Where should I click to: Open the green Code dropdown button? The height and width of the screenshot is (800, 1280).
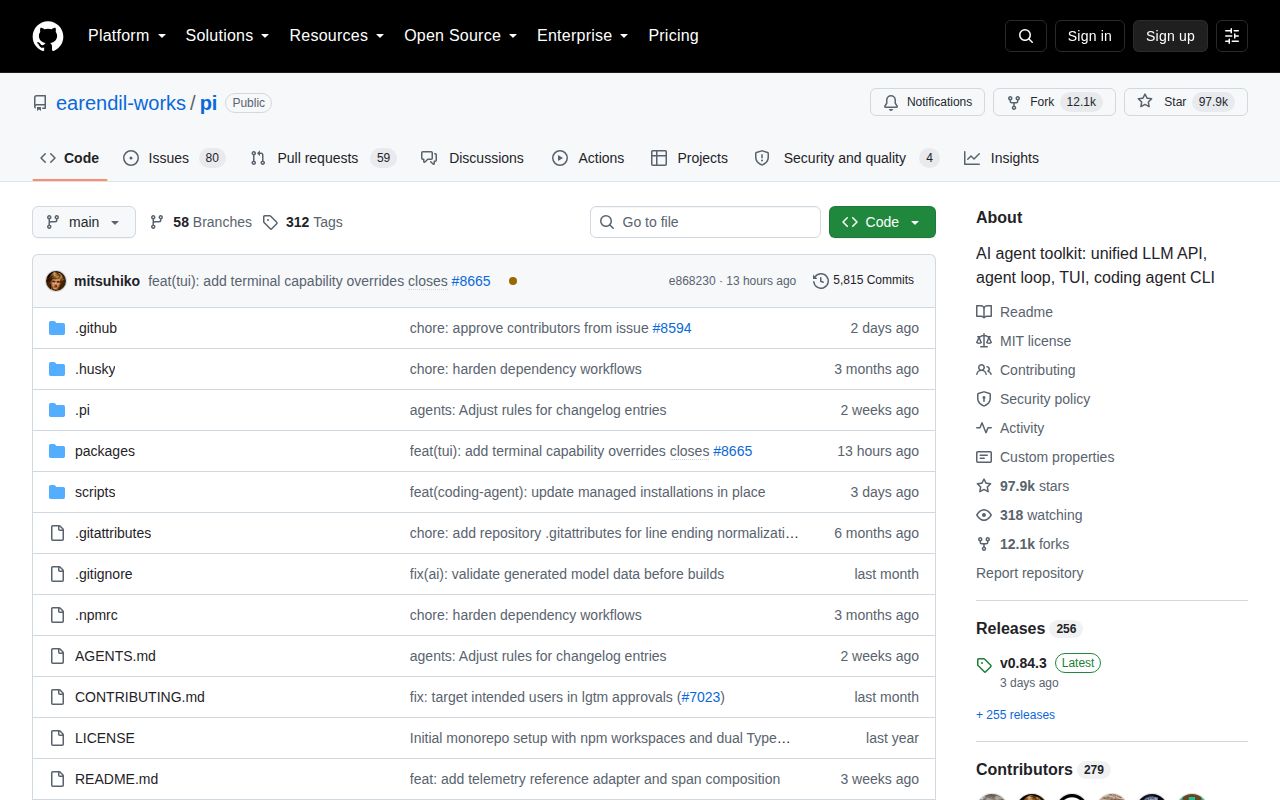(882, 222)
